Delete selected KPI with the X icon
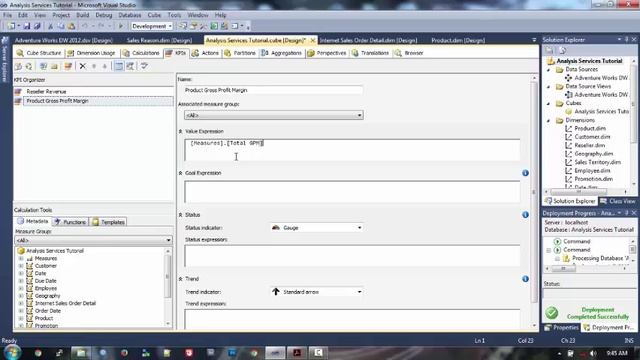 coord(82,66)
